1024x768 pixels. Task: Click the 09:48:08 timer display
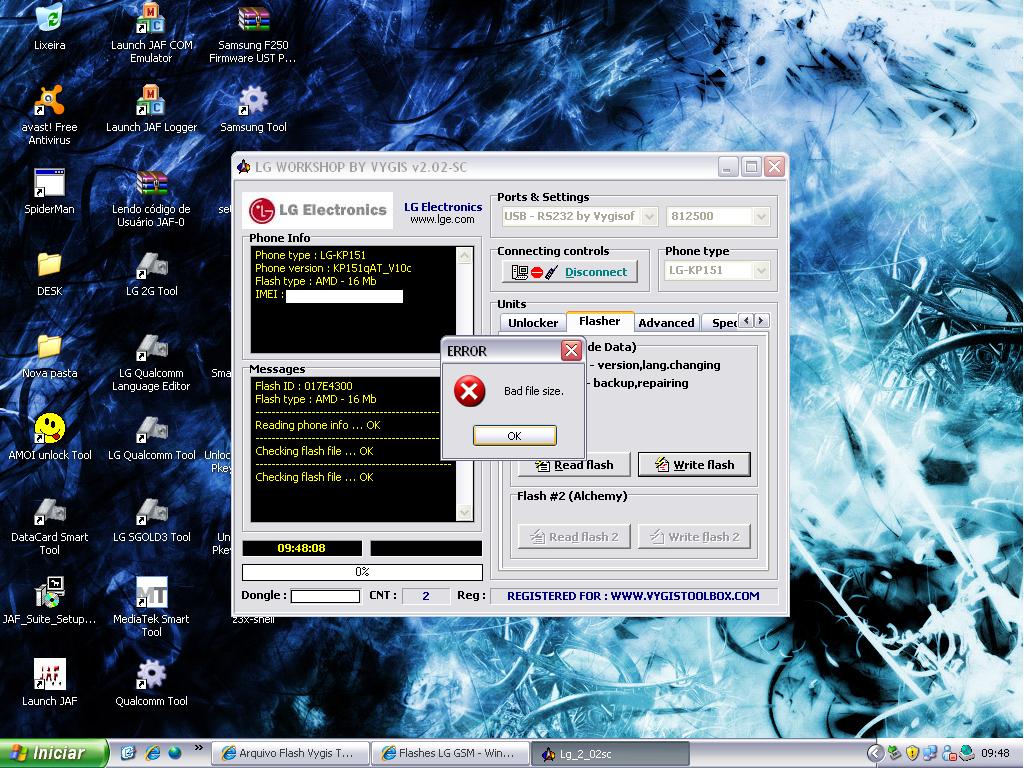coord(302,548)
